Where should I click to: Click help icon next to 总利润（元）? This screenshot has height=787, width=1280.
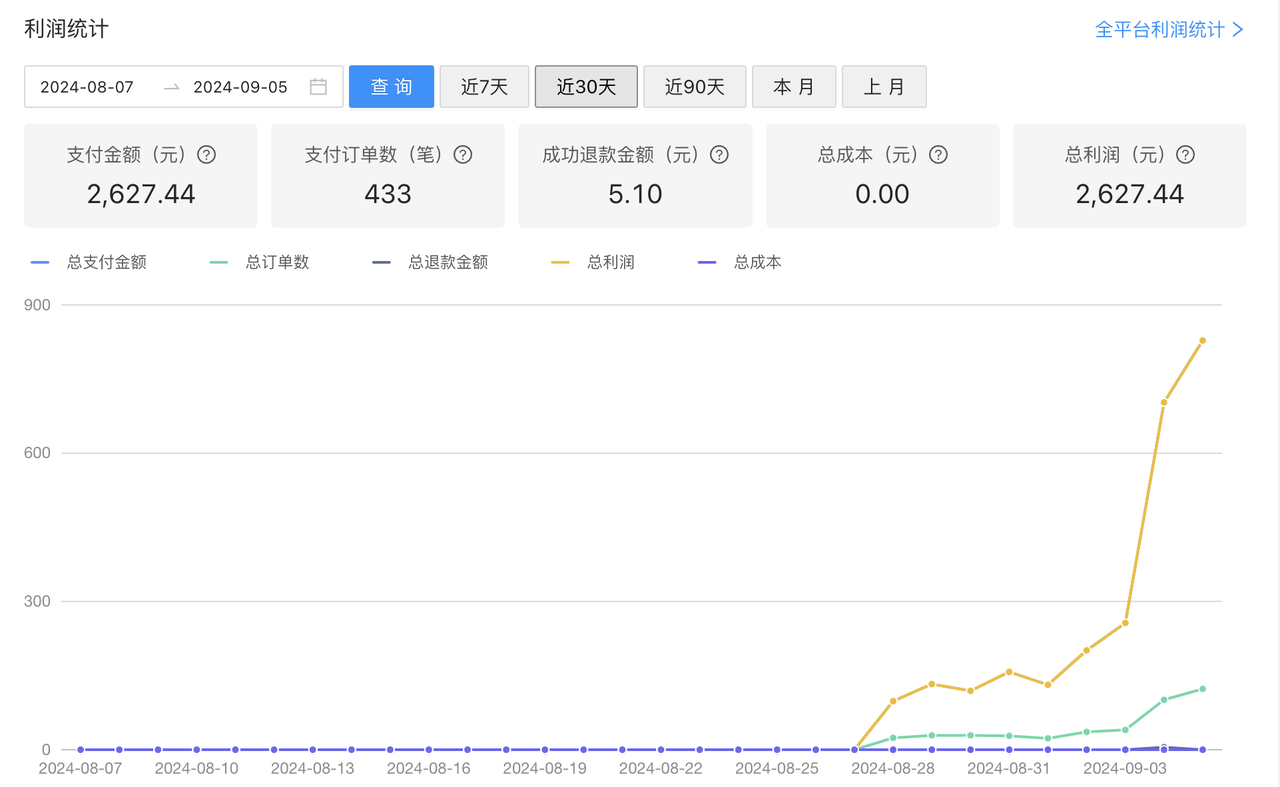(x=1185, y=155)
